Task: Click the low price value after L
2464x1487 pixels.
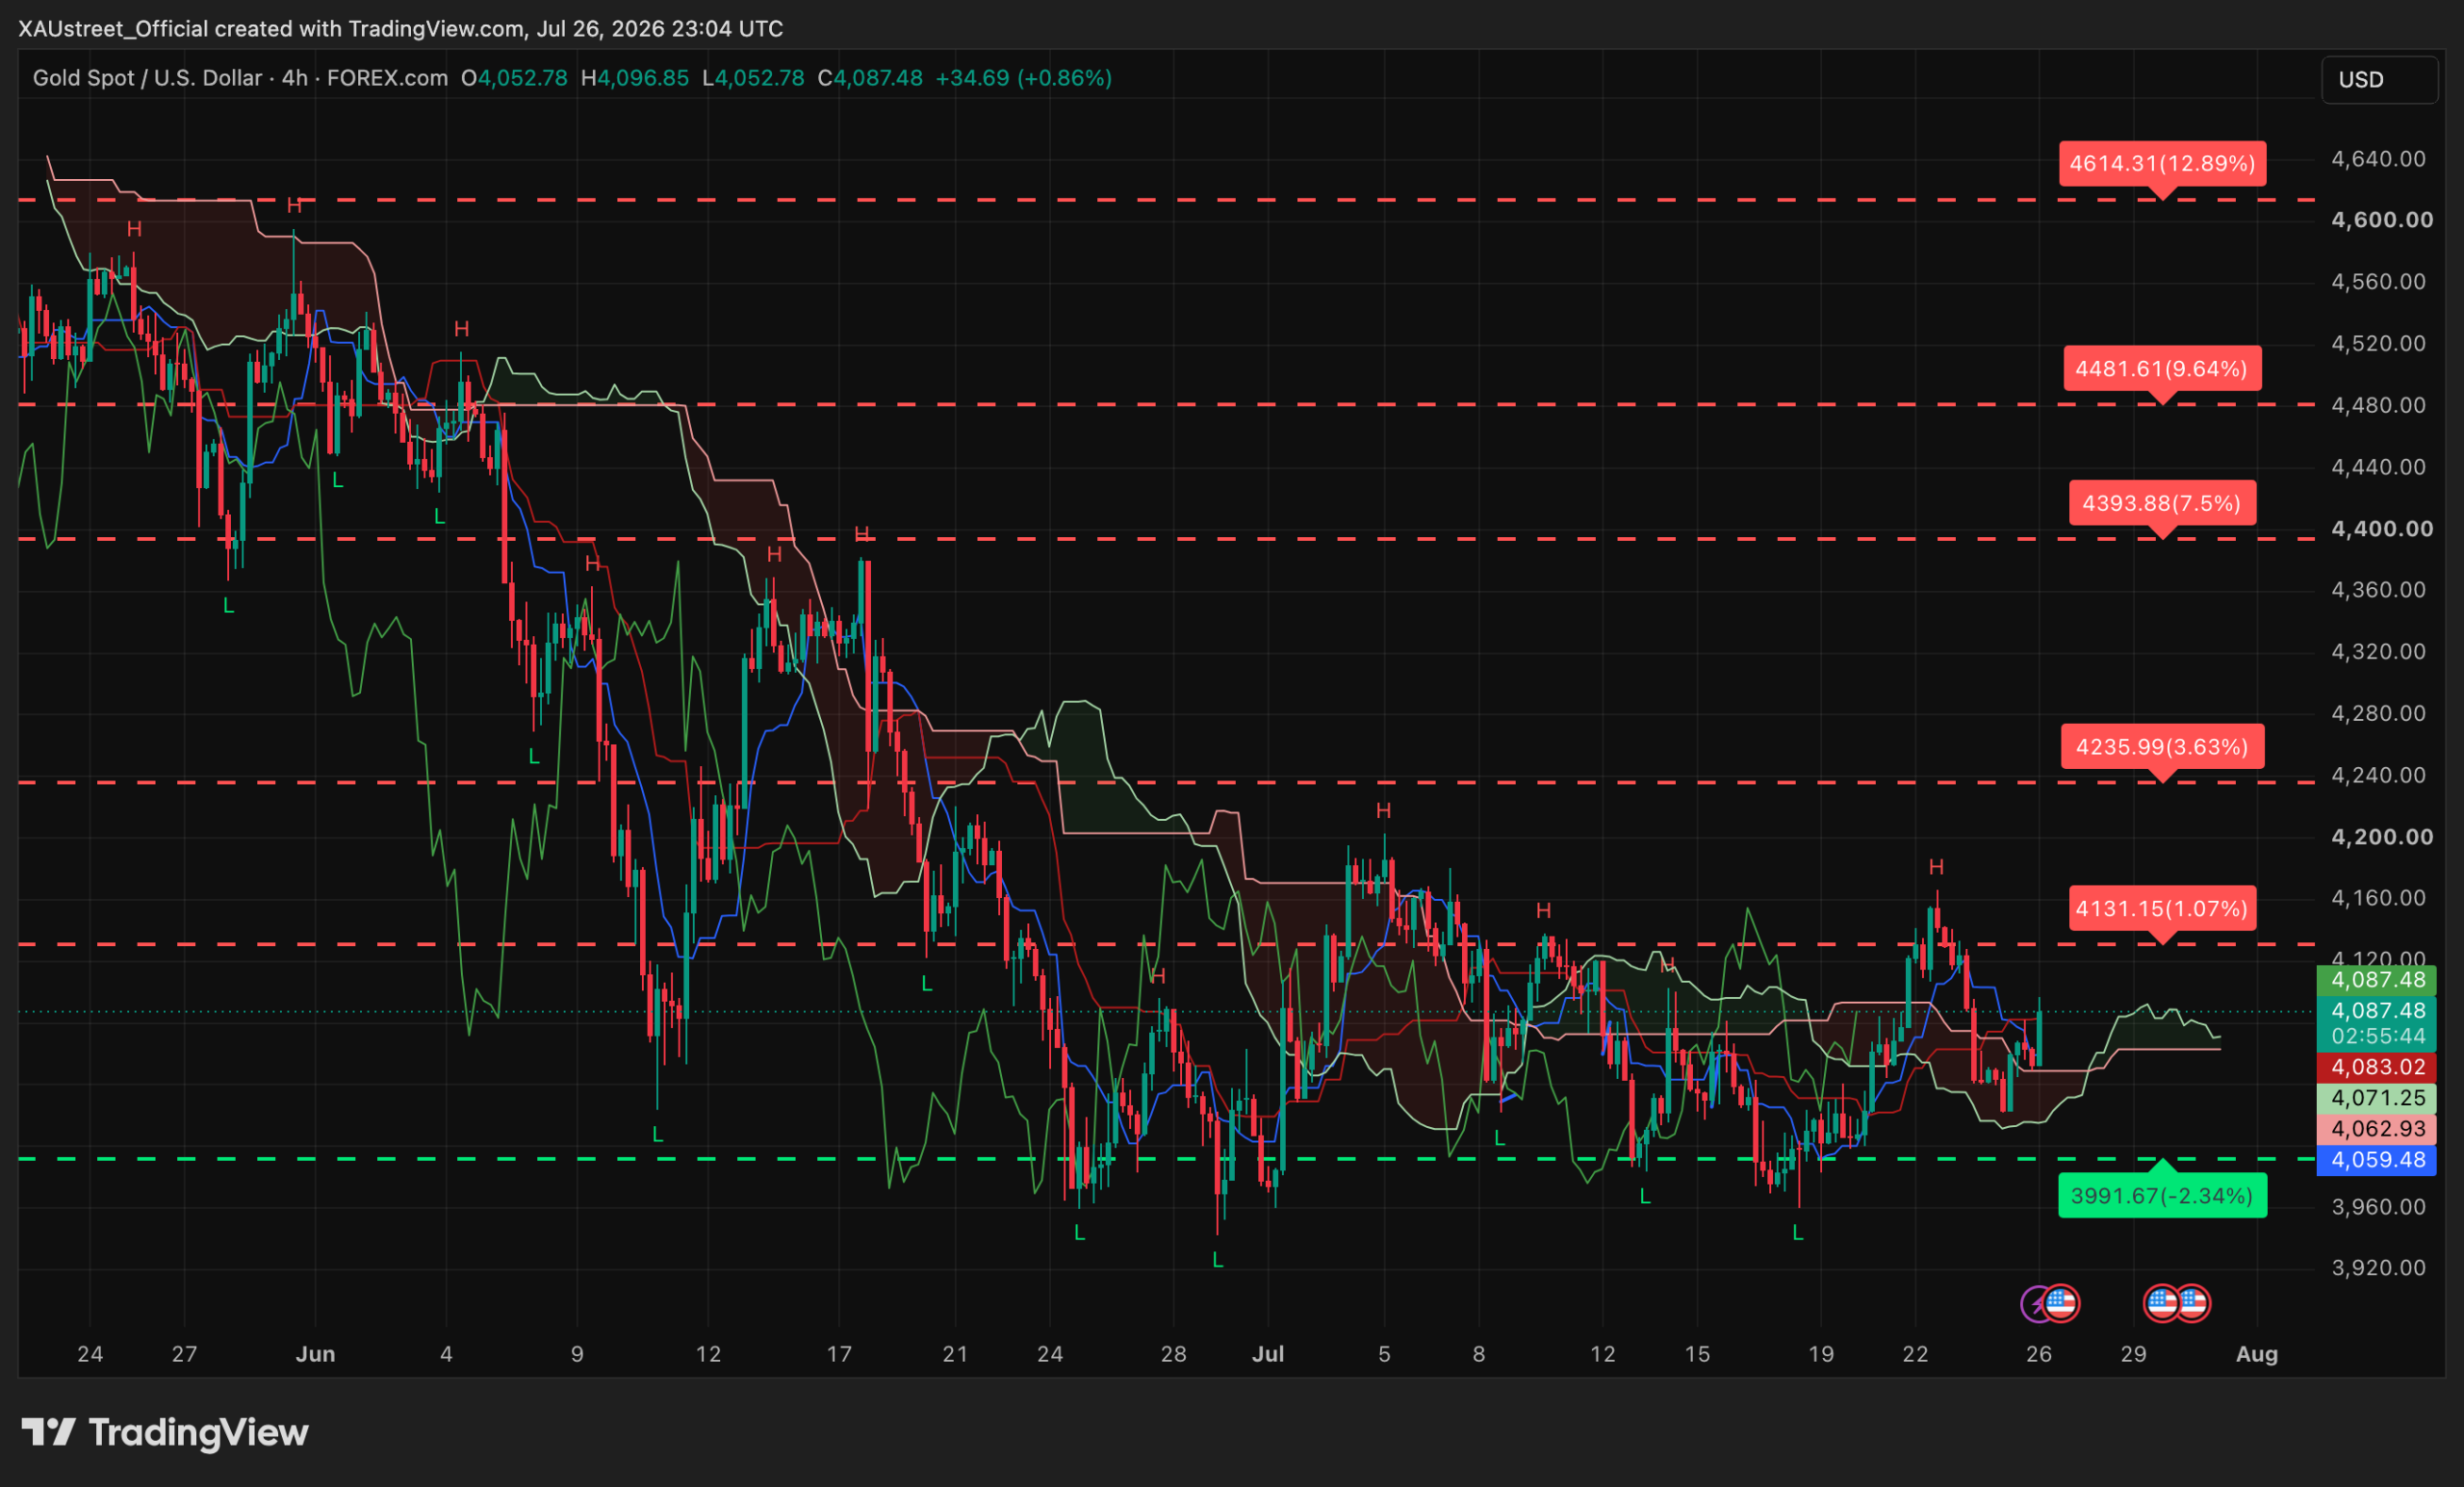Action: point(759,78)
